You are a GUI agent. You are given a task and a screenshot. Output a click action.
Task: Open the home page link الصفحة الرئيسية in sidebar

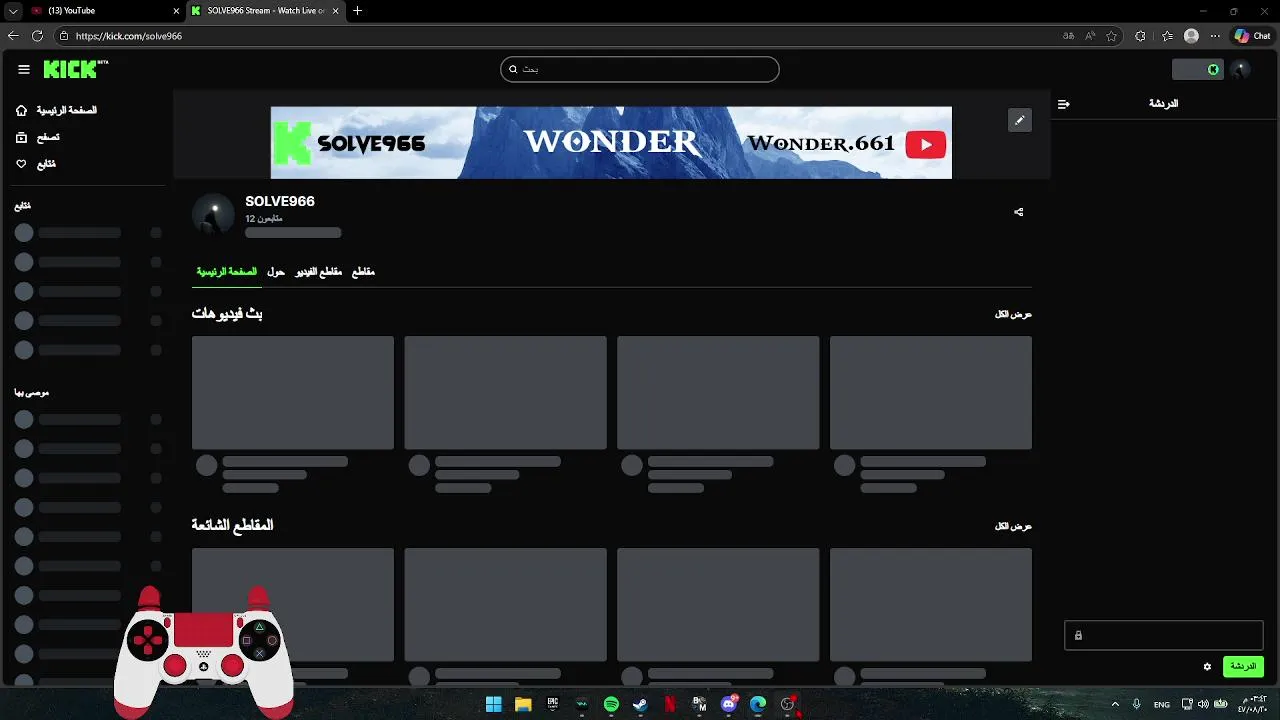57,110
